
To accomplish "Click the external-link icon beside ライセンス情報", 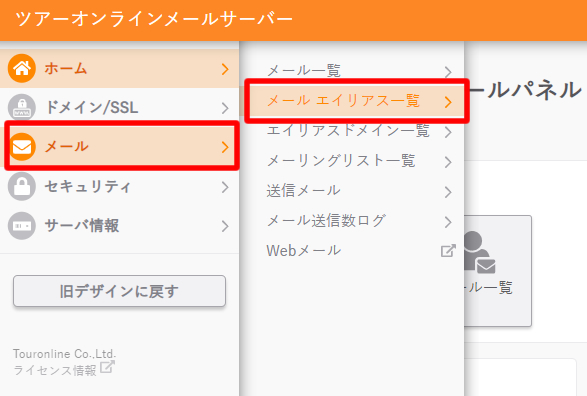I will click(107, 367).
